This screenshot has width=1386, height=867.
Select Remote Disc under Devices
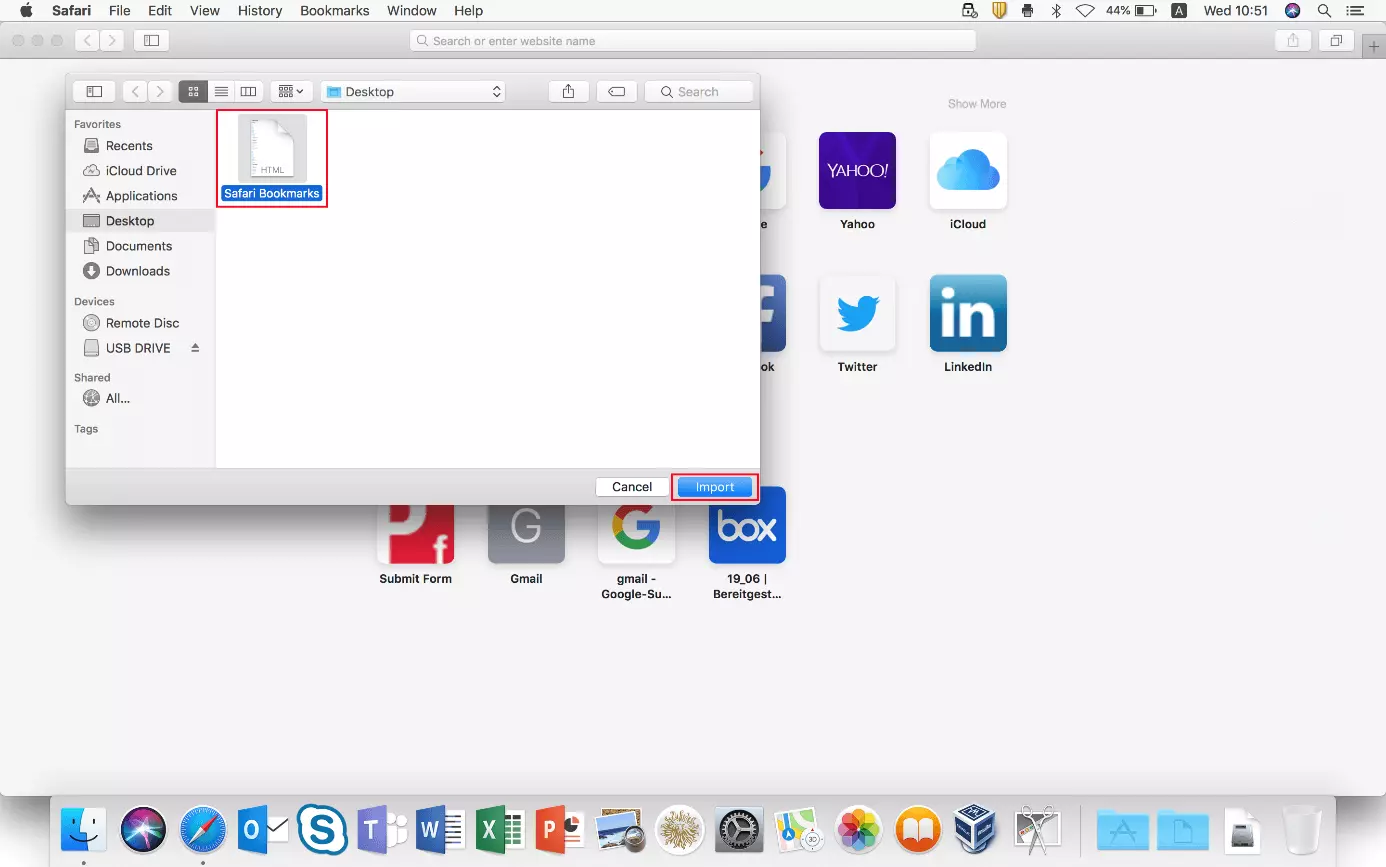(142, 323)
